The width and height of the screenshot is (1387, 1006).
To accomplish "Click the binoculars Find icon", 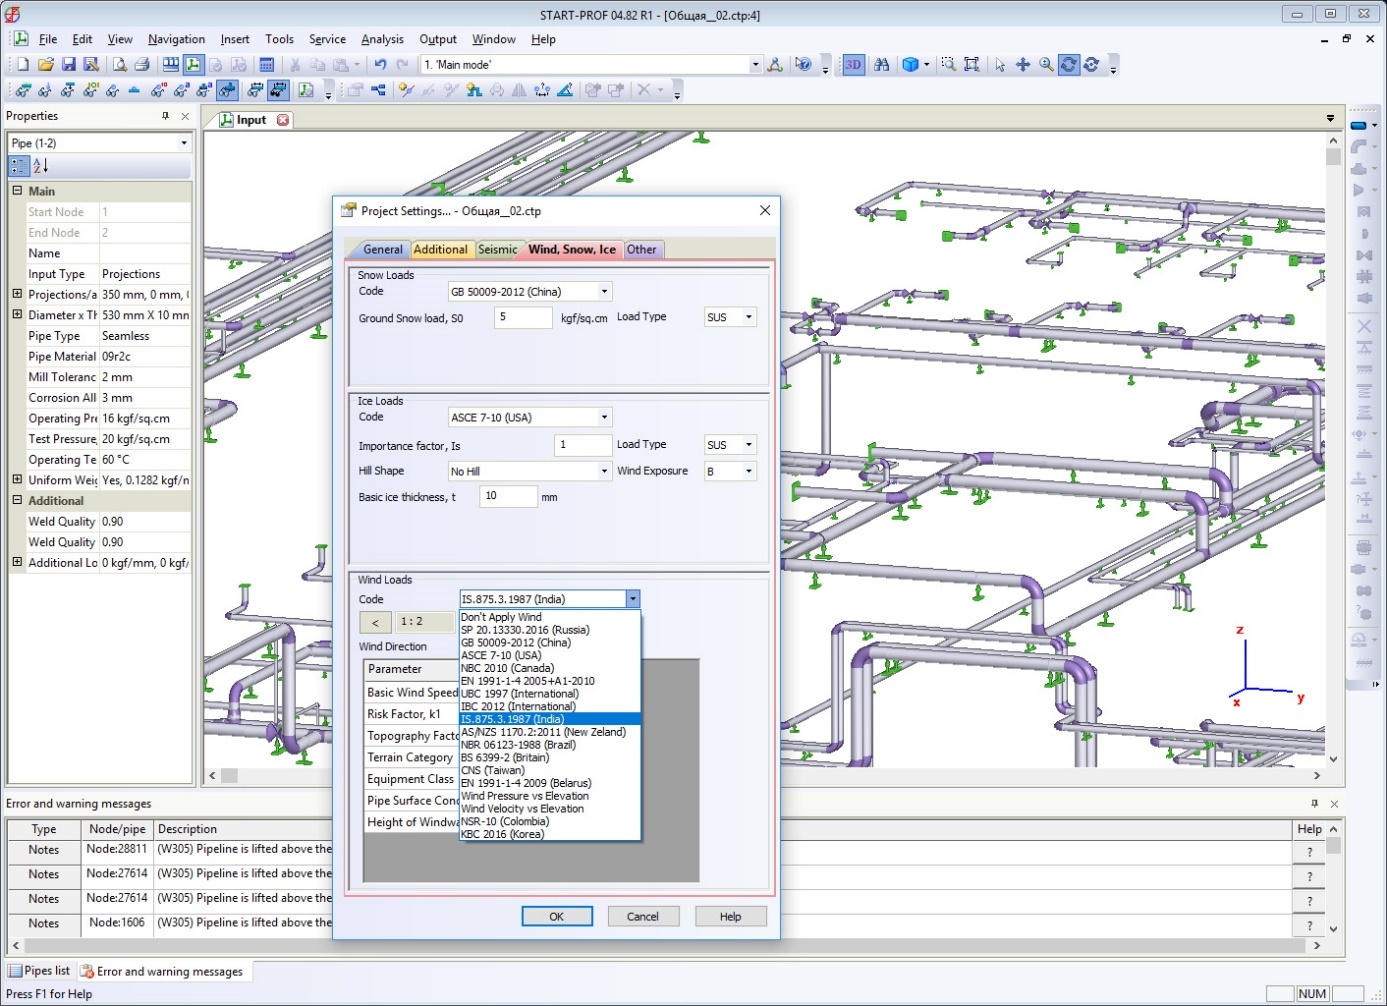I will click(881, 64).
